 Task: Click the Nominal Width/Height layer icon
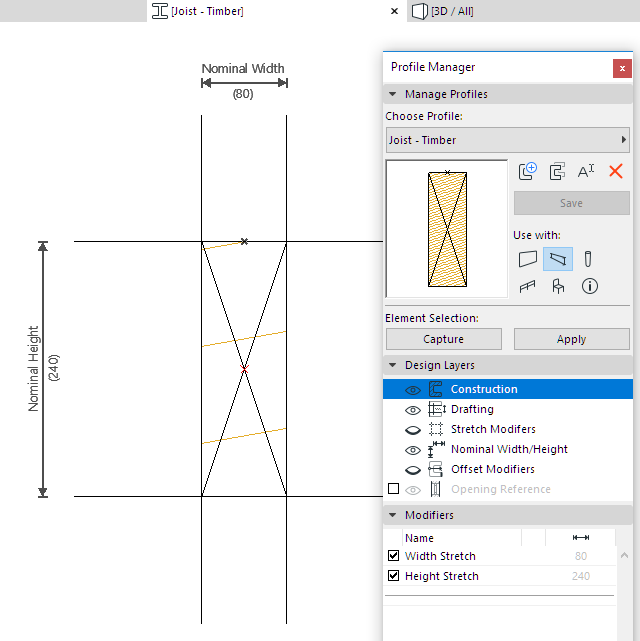tap(436, 449)
